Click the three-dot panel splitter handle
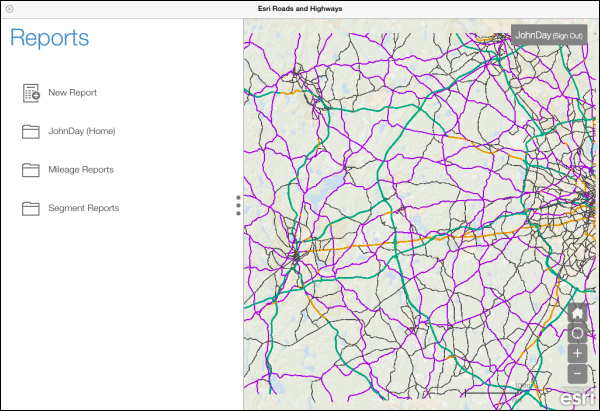Viewport: 600px width, 411px height. pos(238,205)
